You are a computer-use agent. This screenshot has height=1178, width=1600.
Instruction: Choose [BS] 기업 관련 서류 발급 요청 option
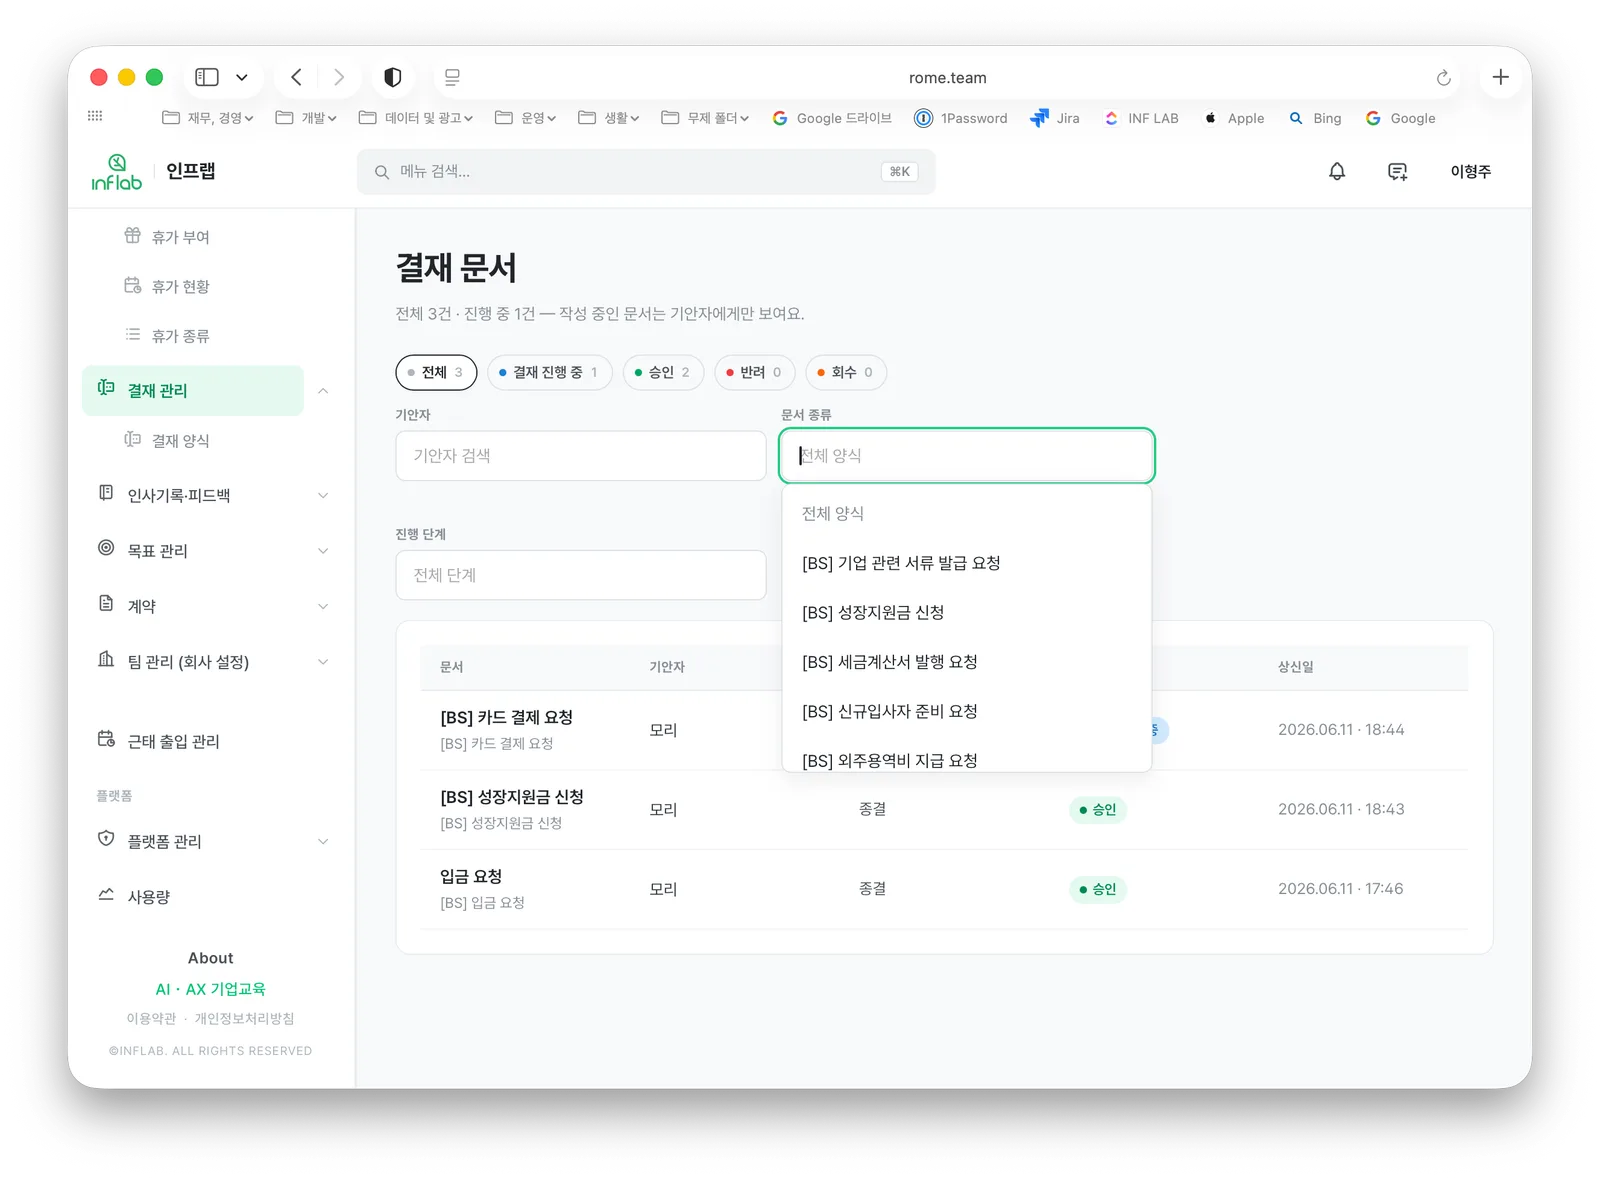point(967,563)
